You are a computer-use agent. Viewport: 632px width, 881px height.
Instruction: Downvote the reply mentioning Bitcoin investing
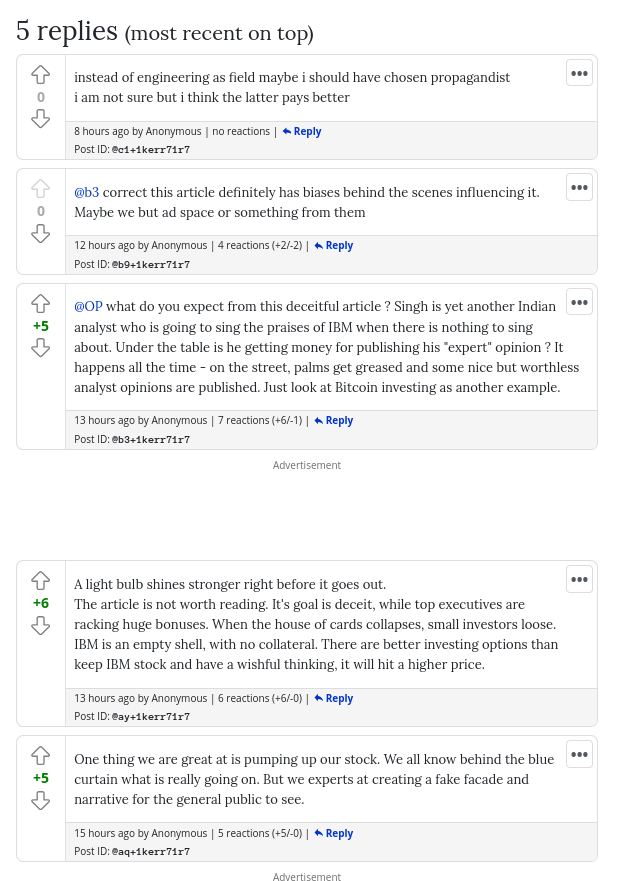(x=40, y=347)
